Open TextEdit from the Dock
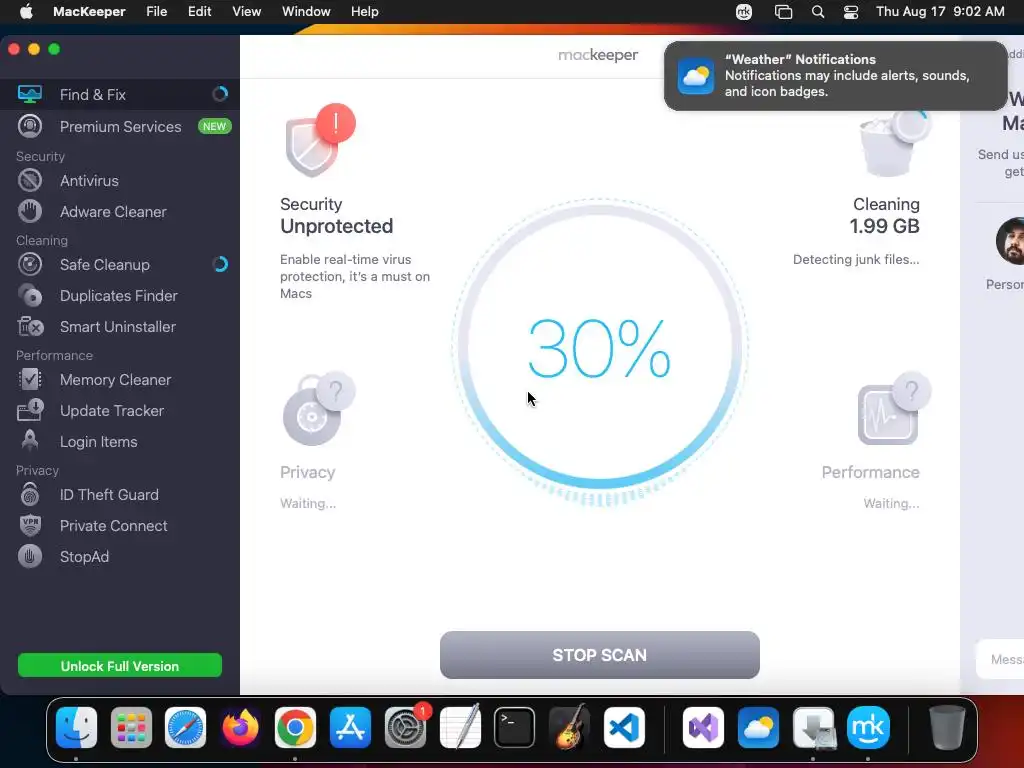This screenshot has width=1024, height=768. tap(460, 727)
